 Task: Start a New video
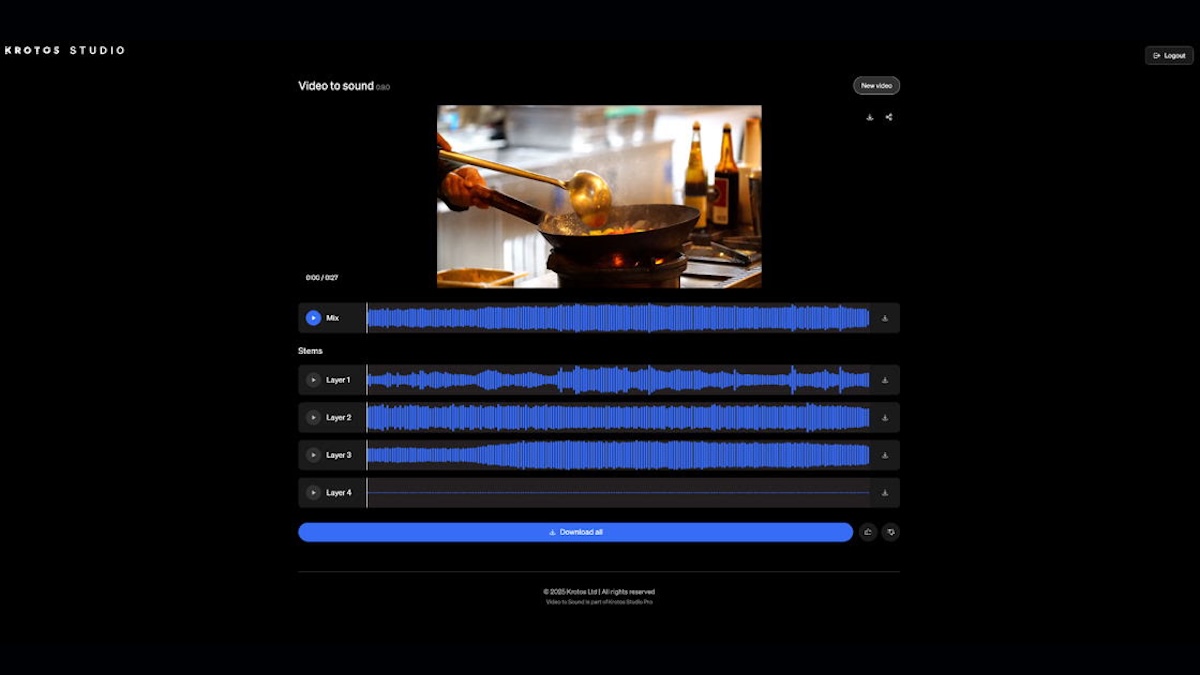pos(874,85)
